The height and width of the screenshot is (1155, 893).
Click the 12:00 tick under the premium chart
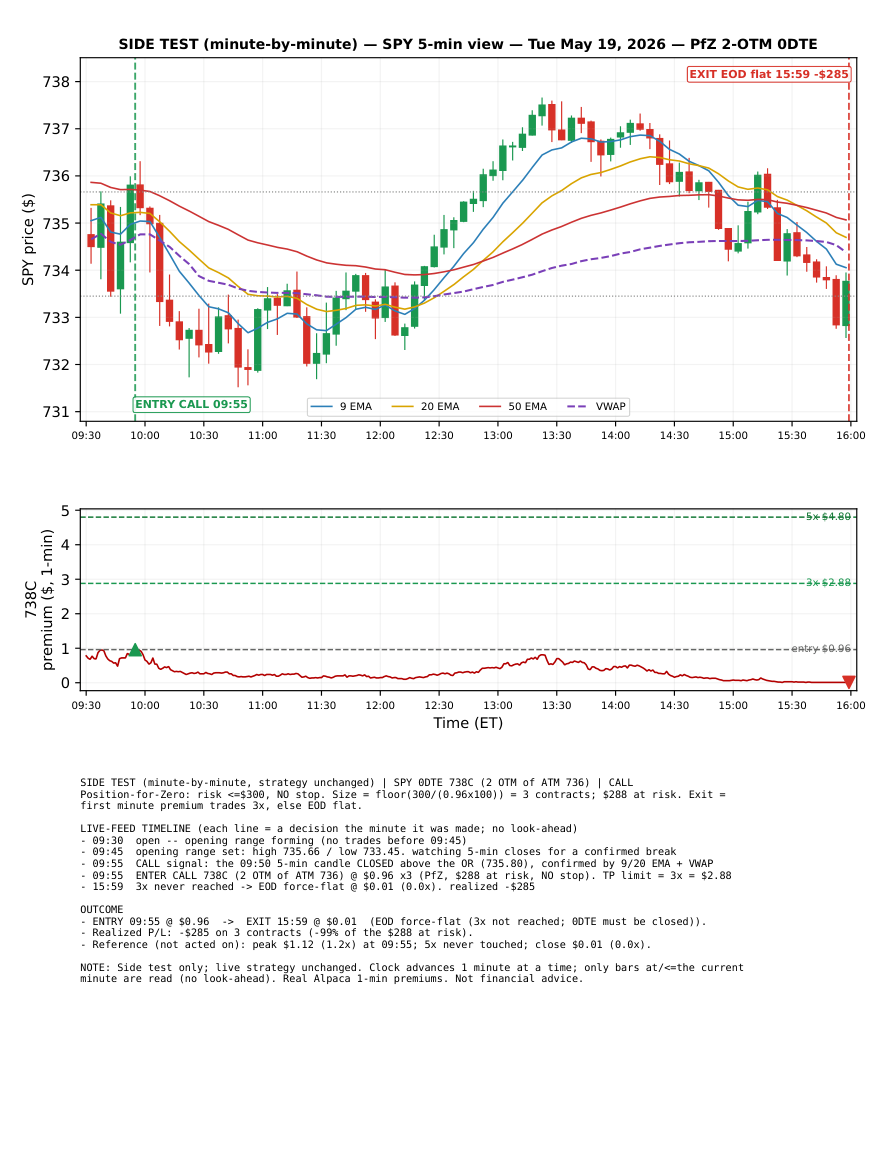click(380, 706)
